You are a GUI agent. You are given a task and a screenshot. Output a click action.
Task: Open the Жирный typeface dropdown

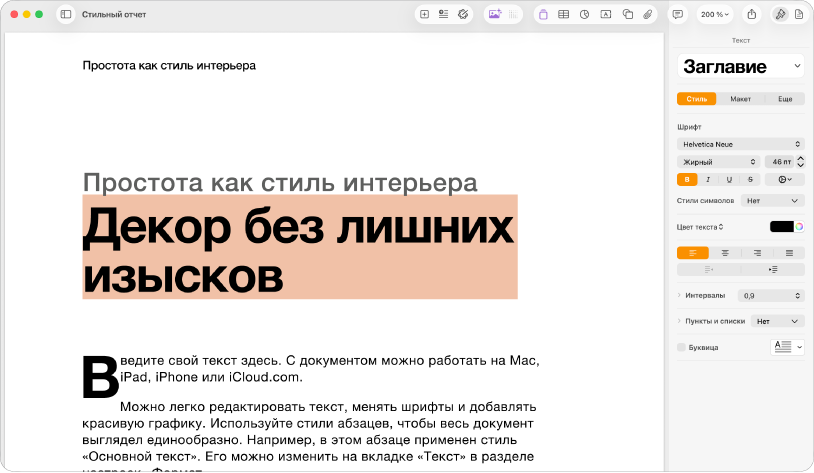pos(718,162)
